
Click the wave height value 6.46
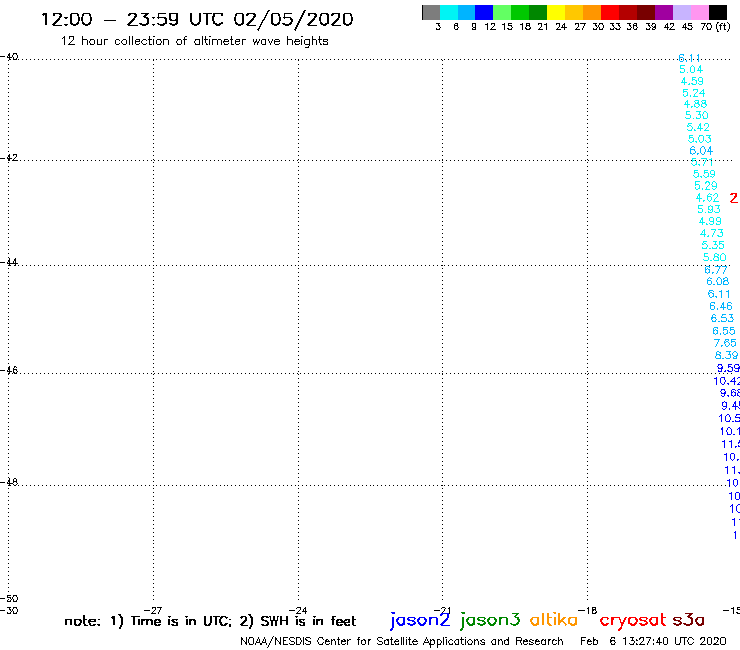click(721, 306)
